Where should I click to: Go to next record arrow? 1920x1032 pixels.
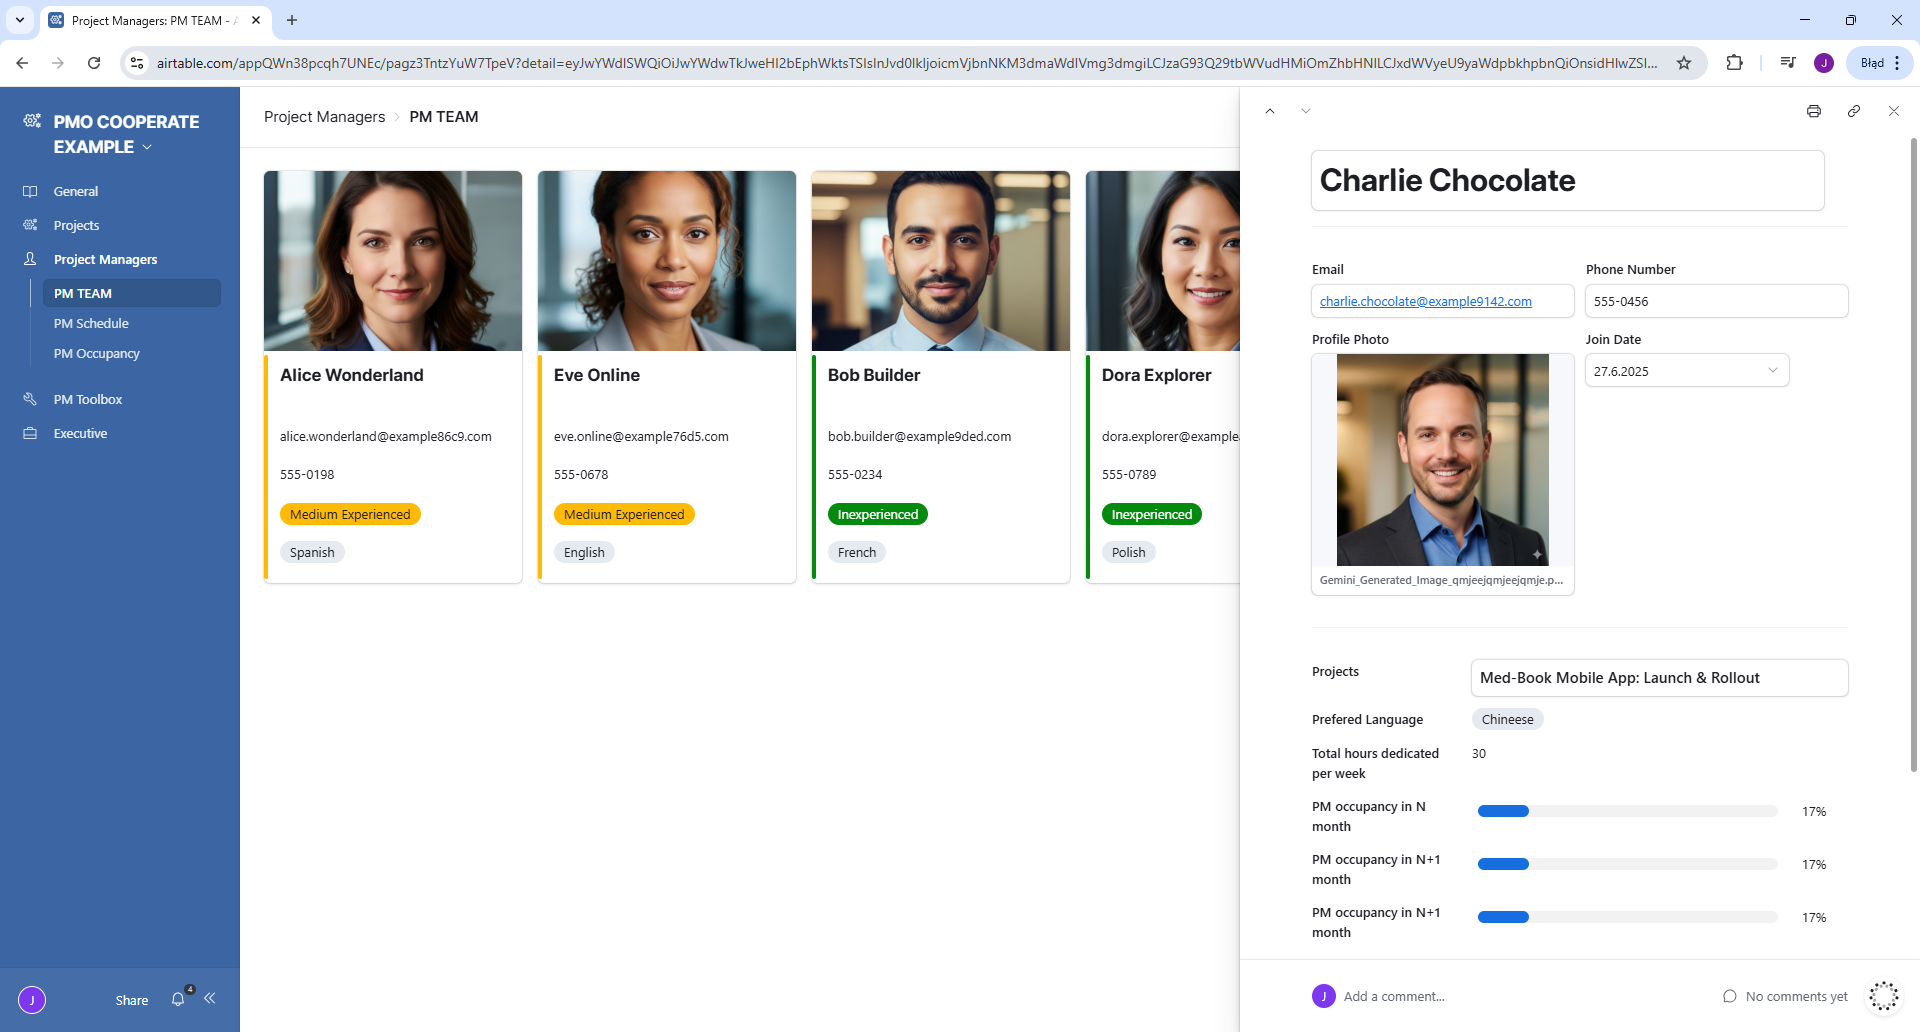[x=1305, y=111]
